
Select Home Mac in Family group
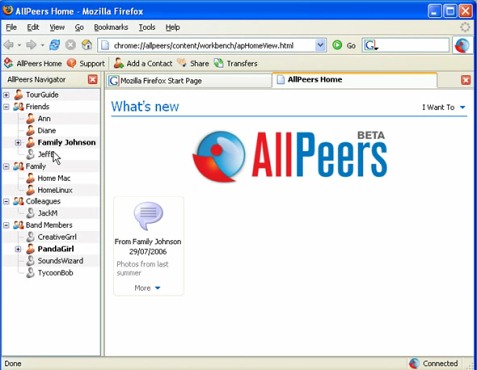(x=54, y=178)
